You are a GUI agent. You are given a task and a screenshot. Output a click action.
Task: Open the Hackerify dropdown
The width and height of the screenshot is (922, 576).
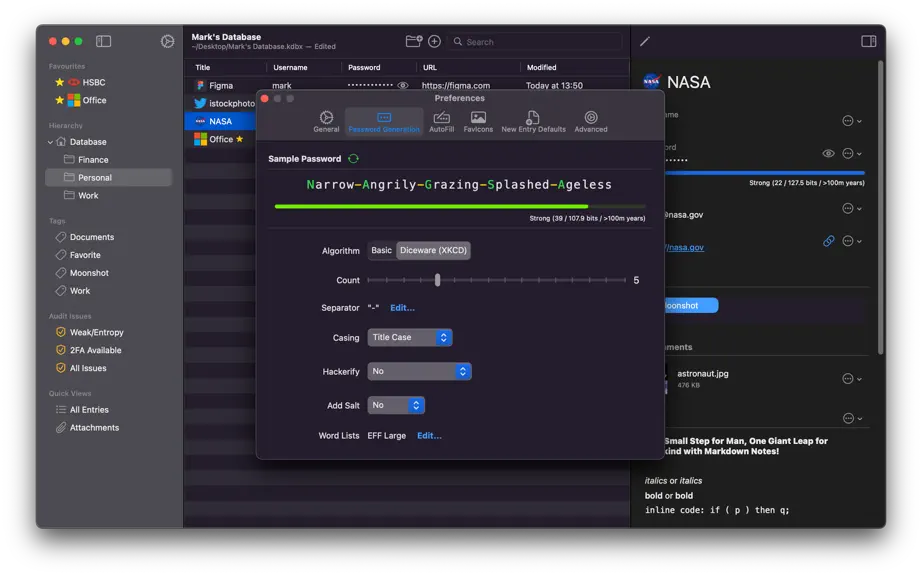419,371
